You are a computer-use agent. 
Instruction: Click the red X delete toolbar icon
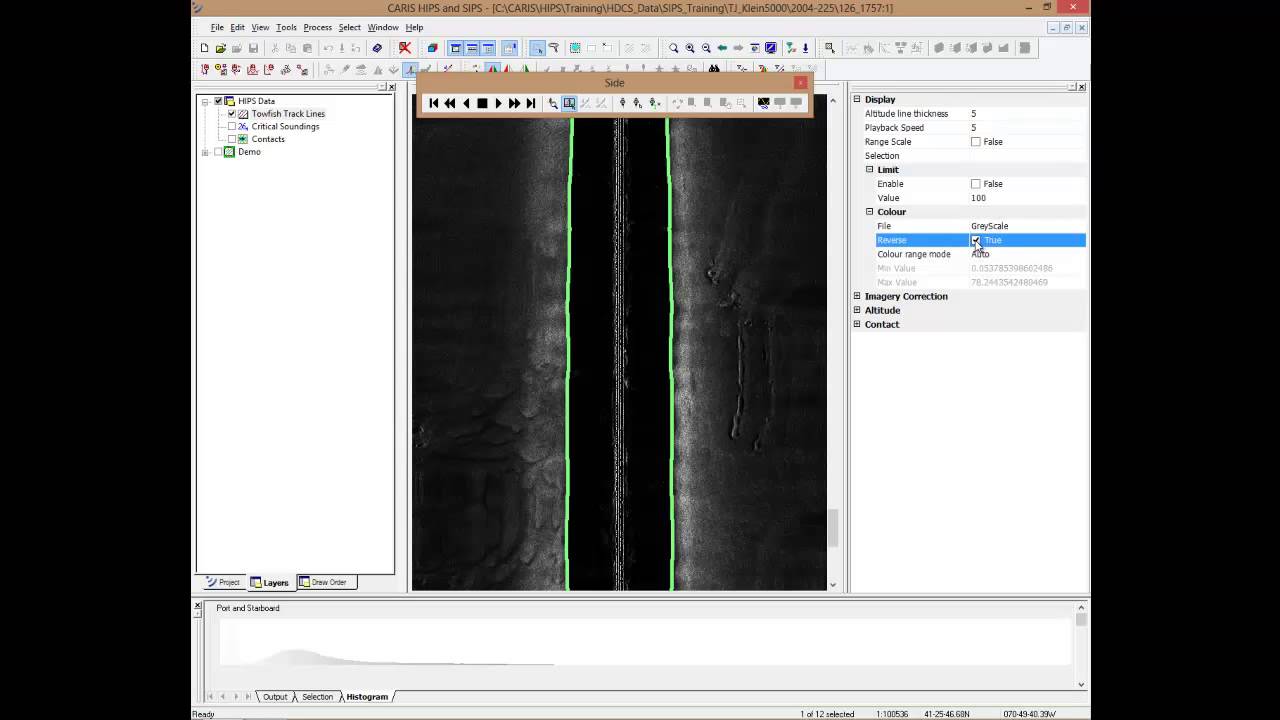pos(405,48)
